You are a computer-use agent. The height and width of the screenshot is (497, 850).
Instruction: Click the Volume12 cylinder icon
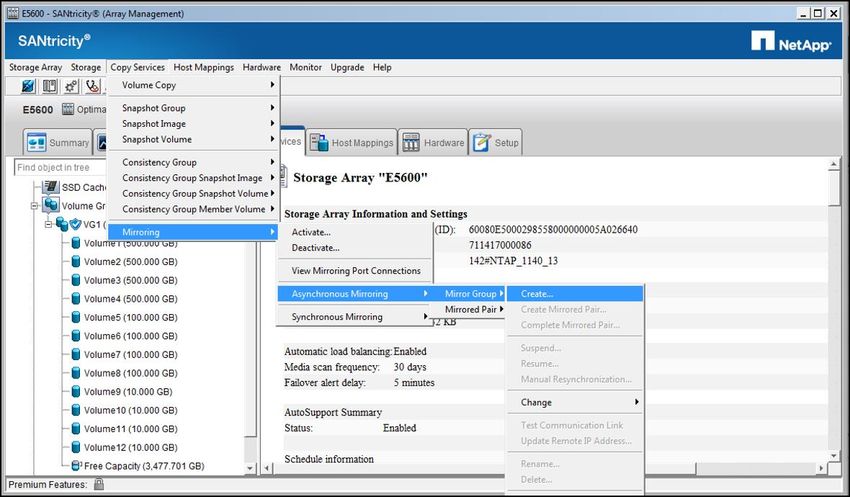(x=76, y=448)
